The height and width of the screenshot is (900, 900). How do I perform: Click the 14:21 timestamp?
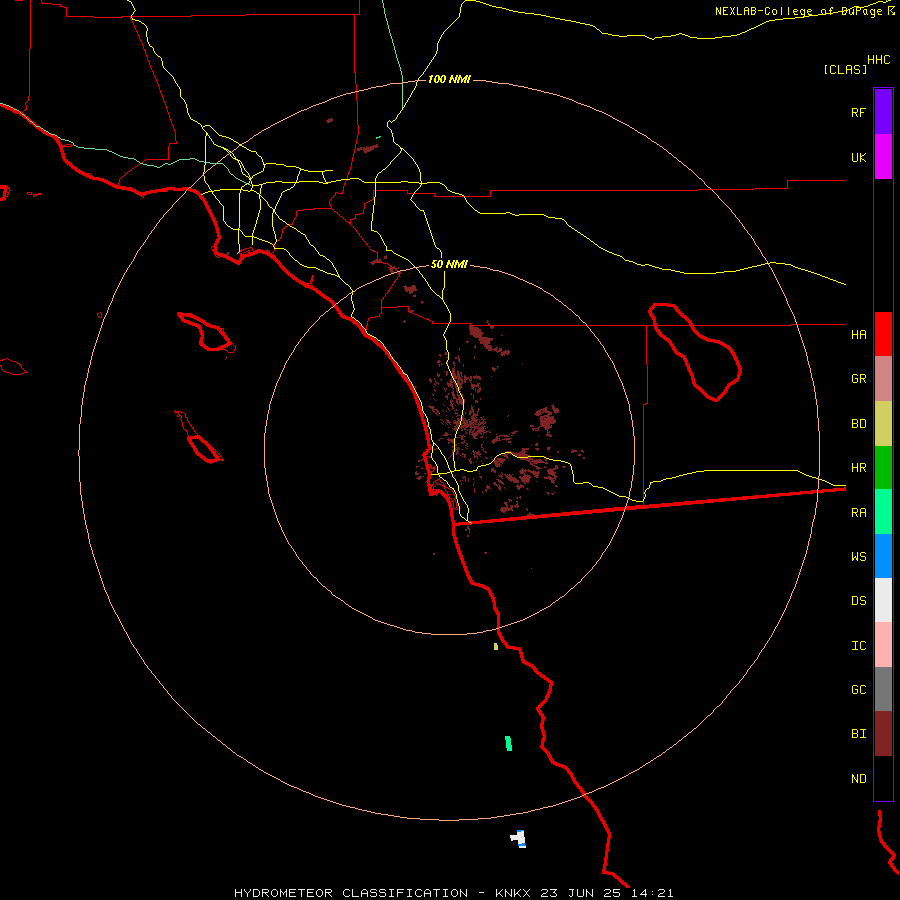651,893
